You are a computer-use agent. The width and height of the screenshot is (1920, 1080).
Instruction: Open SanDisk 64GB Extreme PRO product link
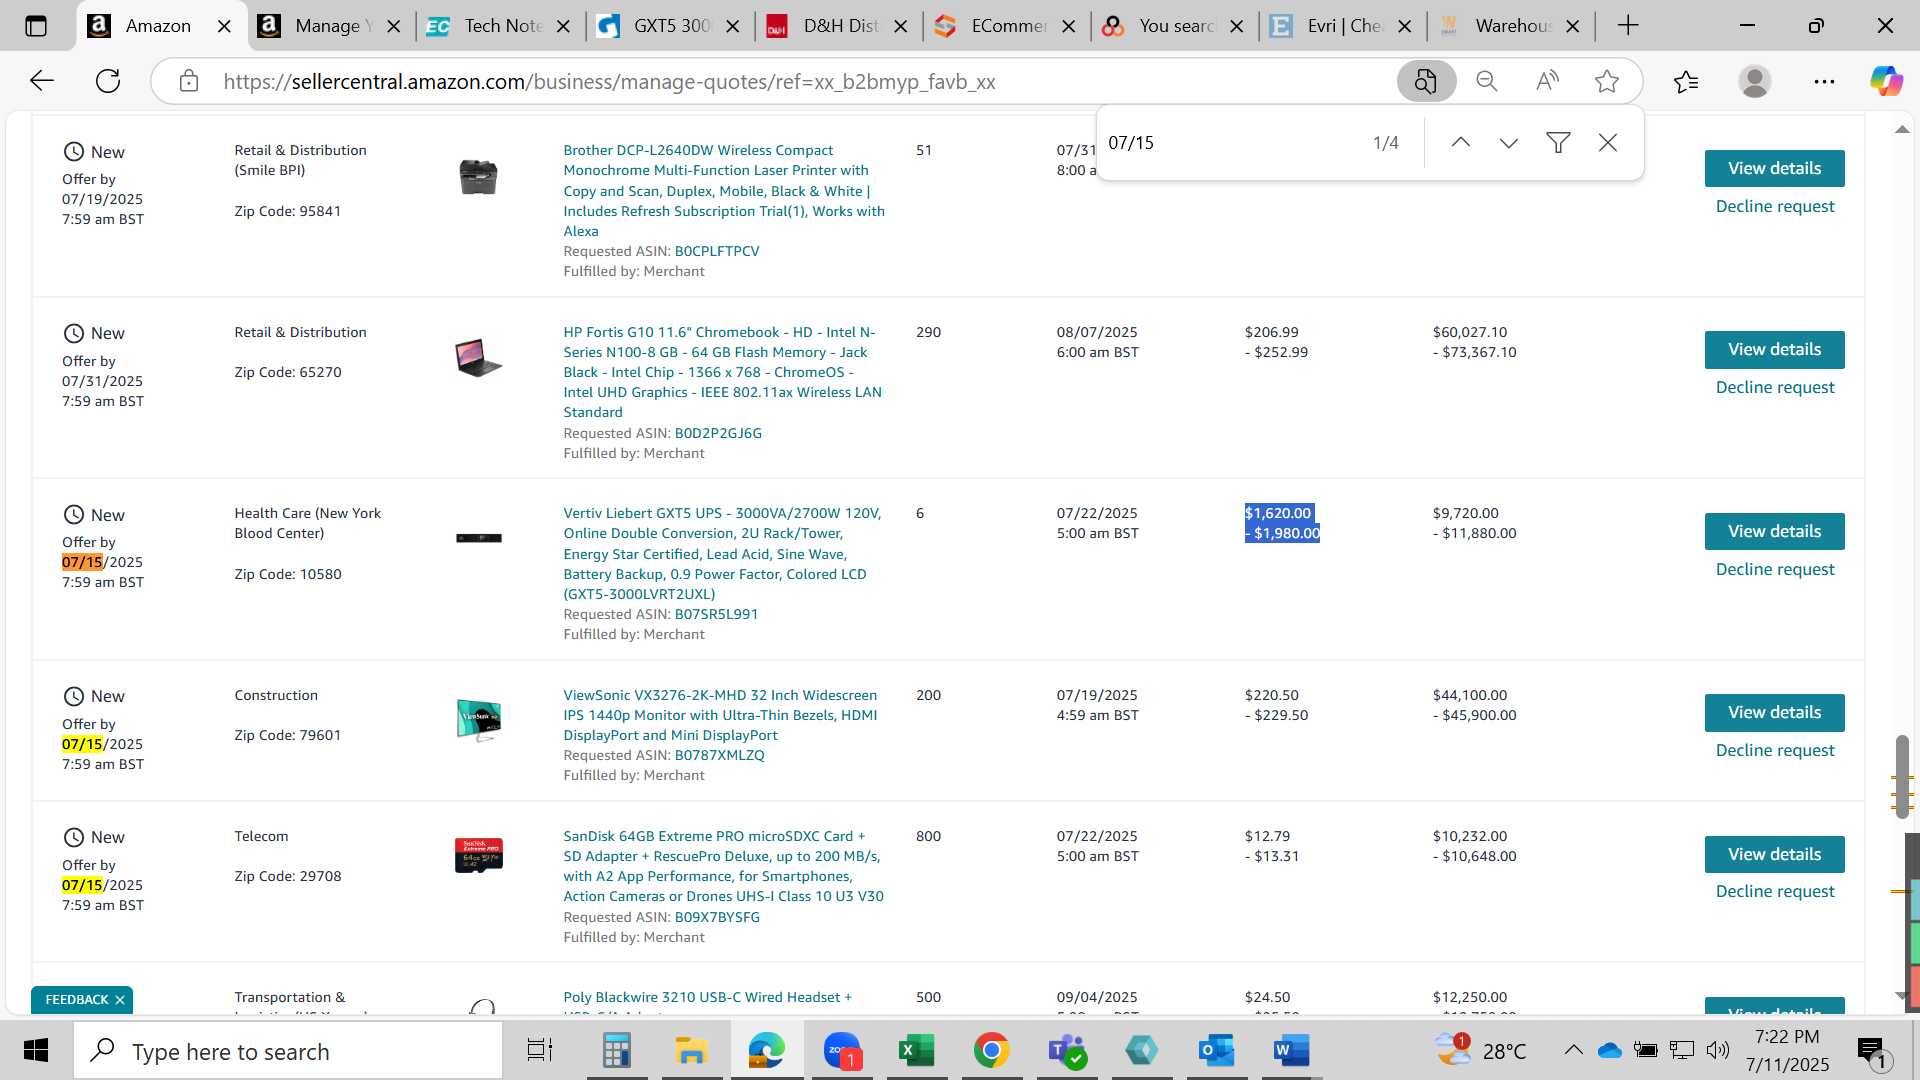point(723,866)
